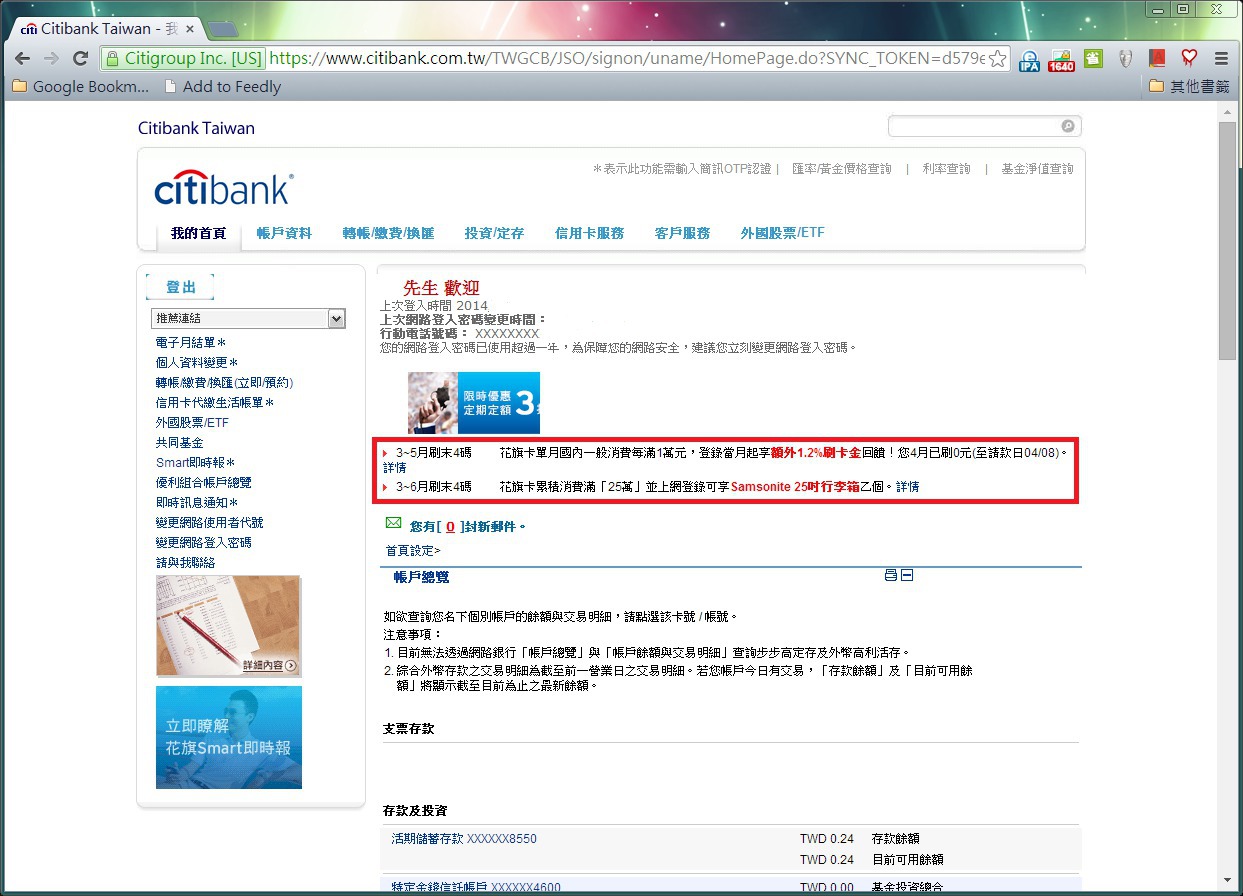The width and height of the screenshot is (1243, 896).
Task: Open 優利組合帳戶總覽 sidebar link
Action: tap(203, 483)
